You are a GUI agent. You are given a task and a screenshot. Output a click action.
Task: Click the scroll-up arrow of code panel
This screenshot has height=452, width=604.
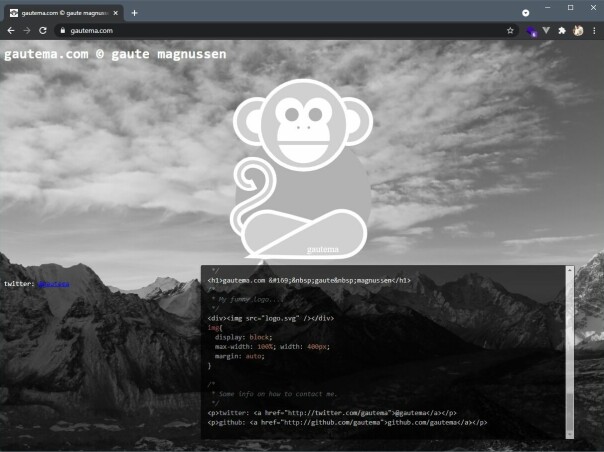tap(570, 271)
